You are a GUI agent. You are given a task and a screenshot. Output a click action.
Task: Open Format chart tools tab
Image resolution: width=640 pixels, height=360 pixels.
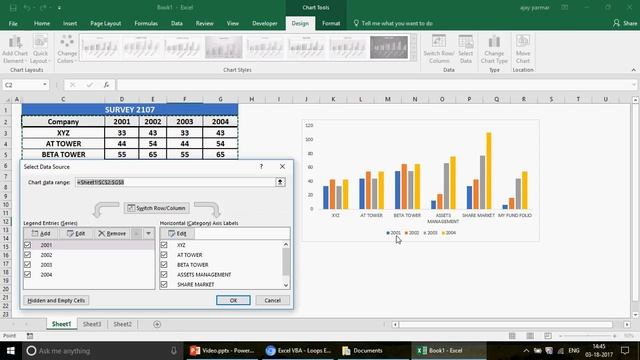(x=331, y=23)
